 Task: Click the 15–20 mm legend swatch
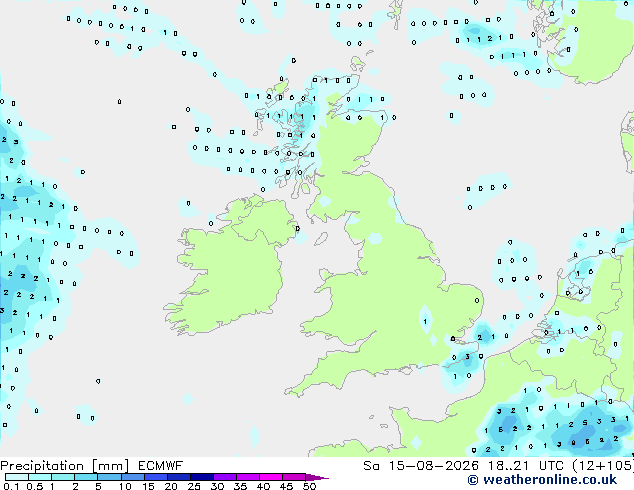click(x=155, y=477)
